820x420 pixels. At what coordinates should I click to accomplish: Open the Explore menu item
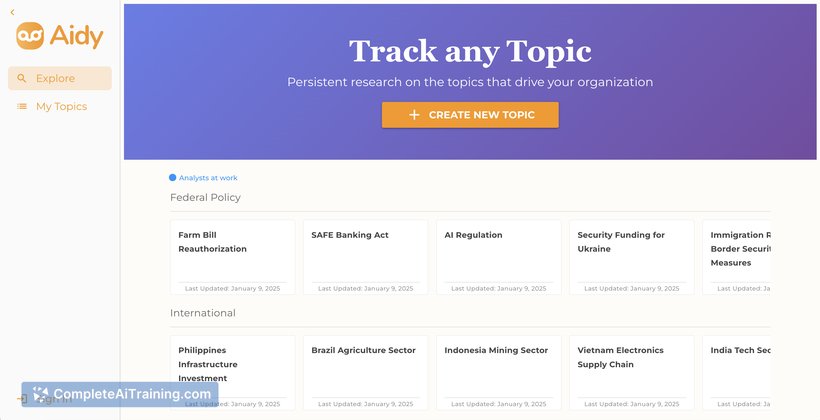(x=60, y=78)
